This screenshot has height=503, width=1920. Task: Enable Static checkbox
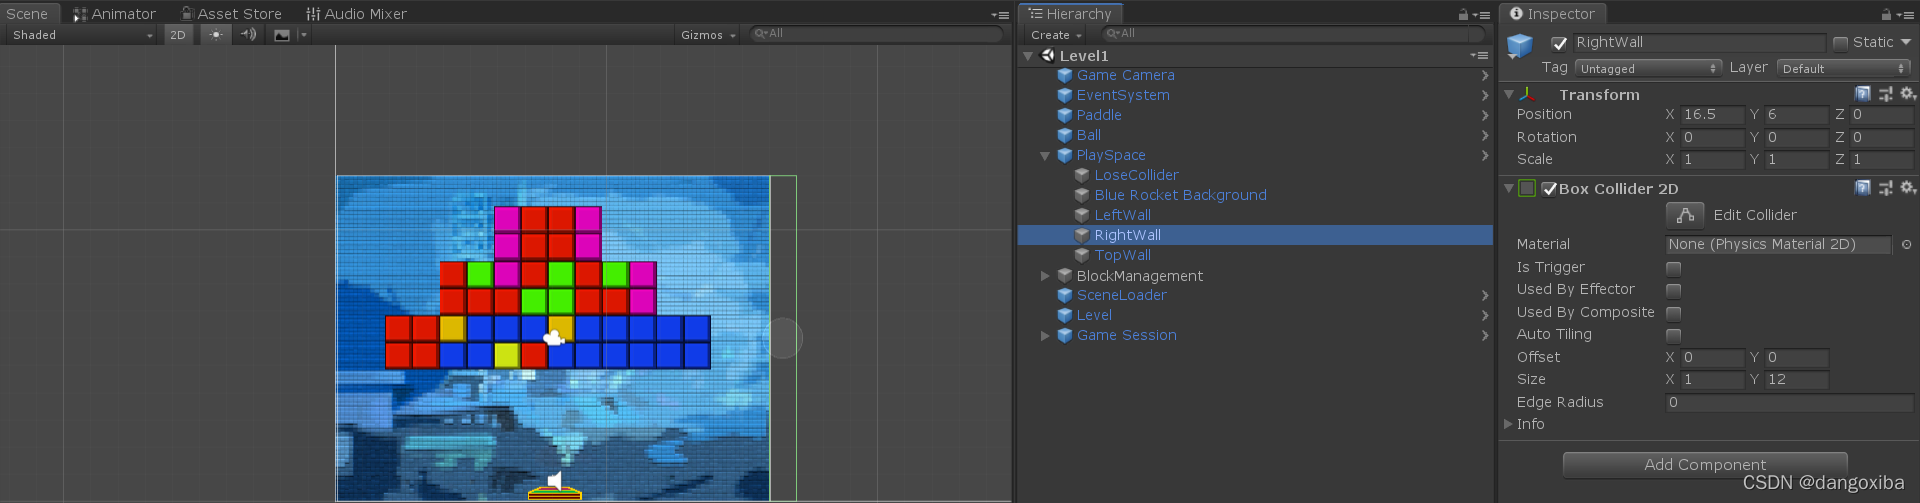pyautogui.click(x=1840, y=43)
